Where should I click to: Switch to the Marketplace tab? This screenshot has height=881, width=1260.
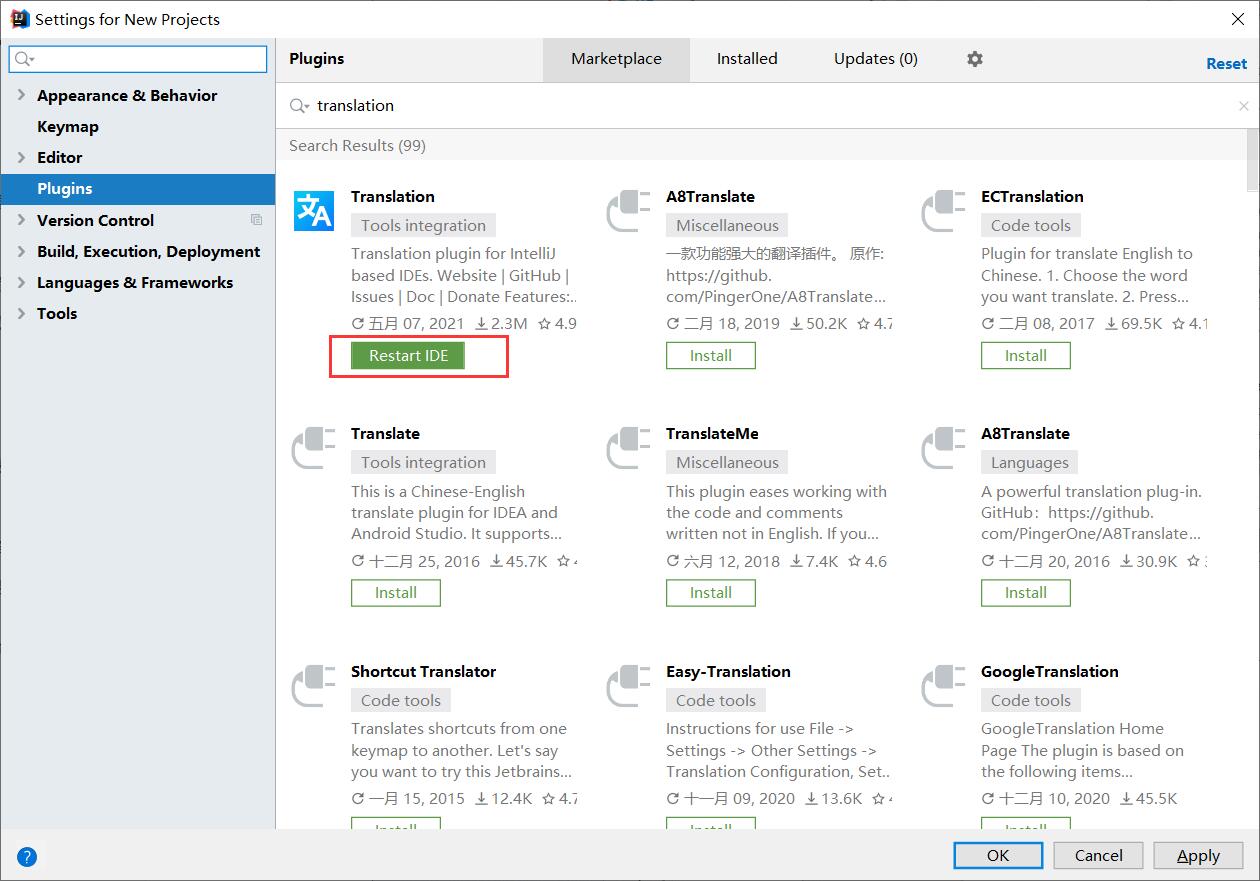(616, 59)
